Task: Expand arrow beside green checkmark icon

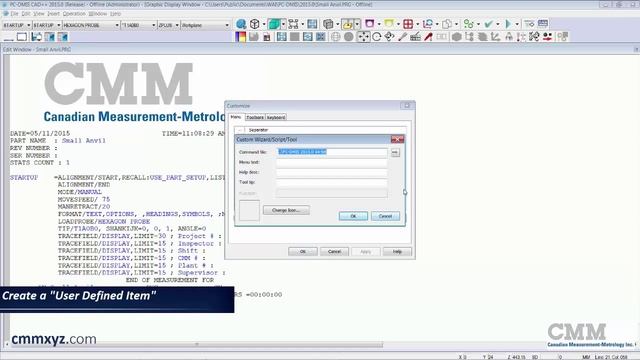Action: [497, 24]
